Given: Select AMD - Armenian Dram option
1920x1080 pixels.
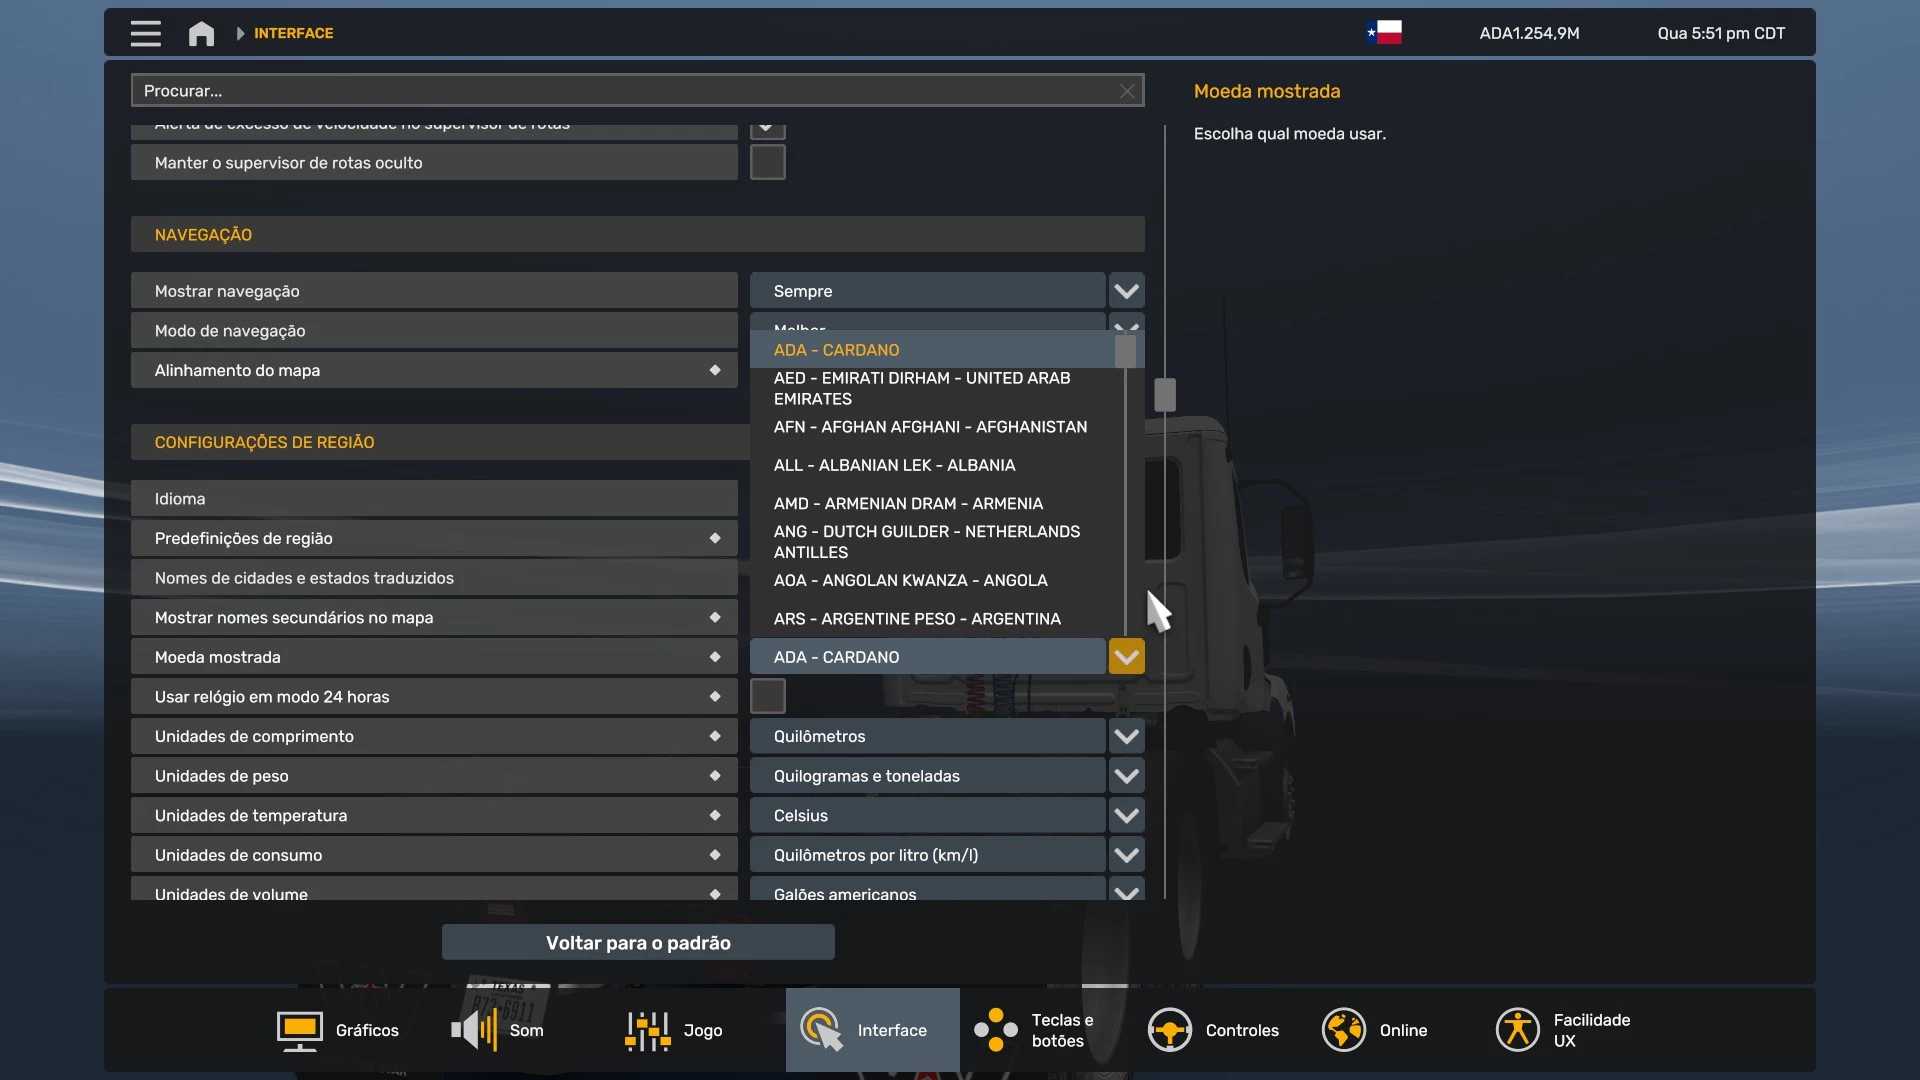Looking at the screenshot, I should point(907,503).
